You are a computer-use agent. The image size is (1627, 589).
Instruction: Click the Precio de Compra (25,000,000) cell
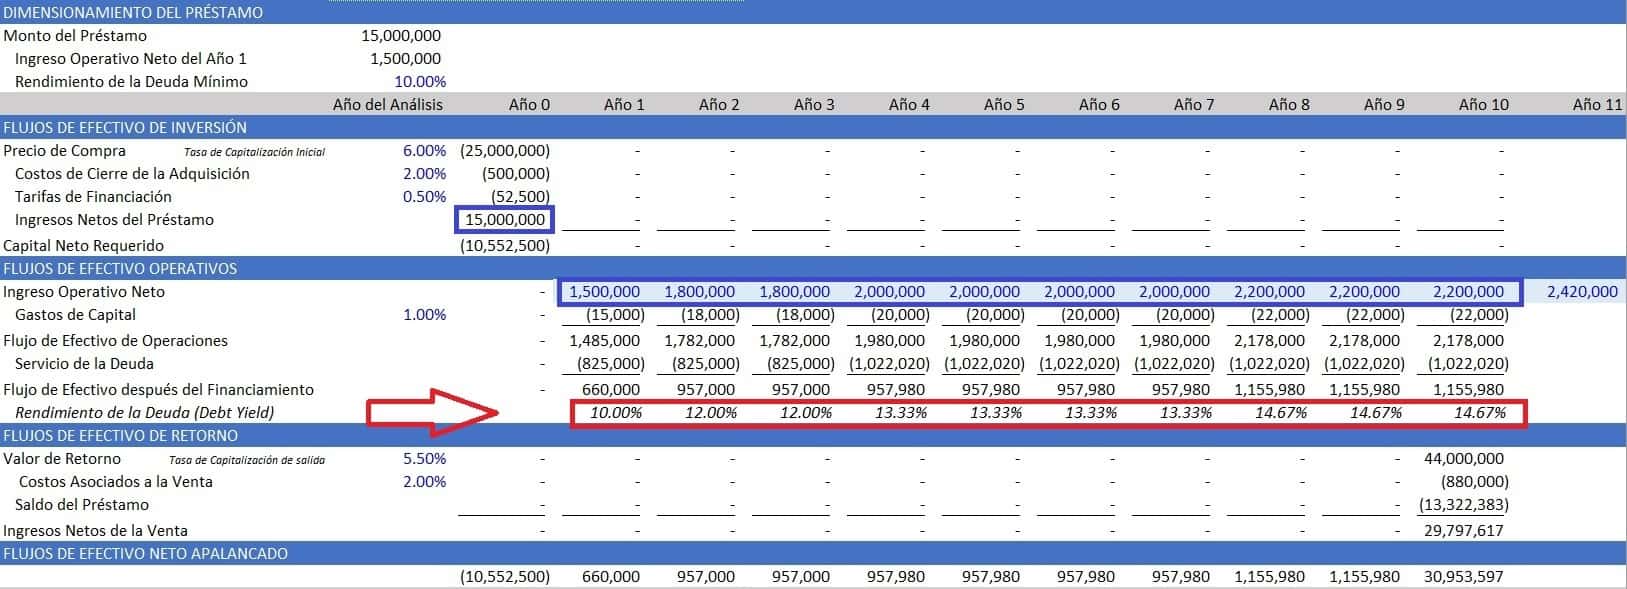pyautogui.click(x=505, y=150)
